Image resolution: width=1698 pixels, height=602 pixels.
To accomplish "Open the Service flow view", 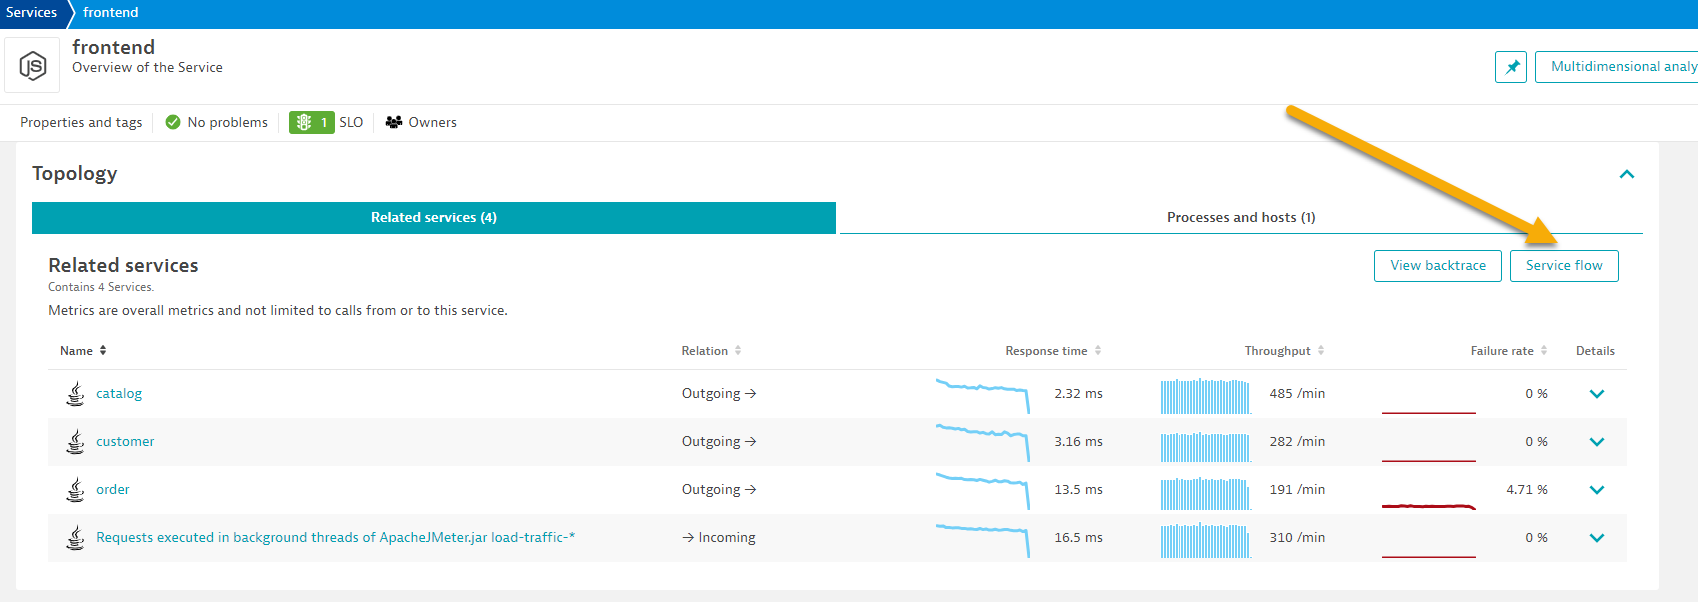I will [1563, 266].
